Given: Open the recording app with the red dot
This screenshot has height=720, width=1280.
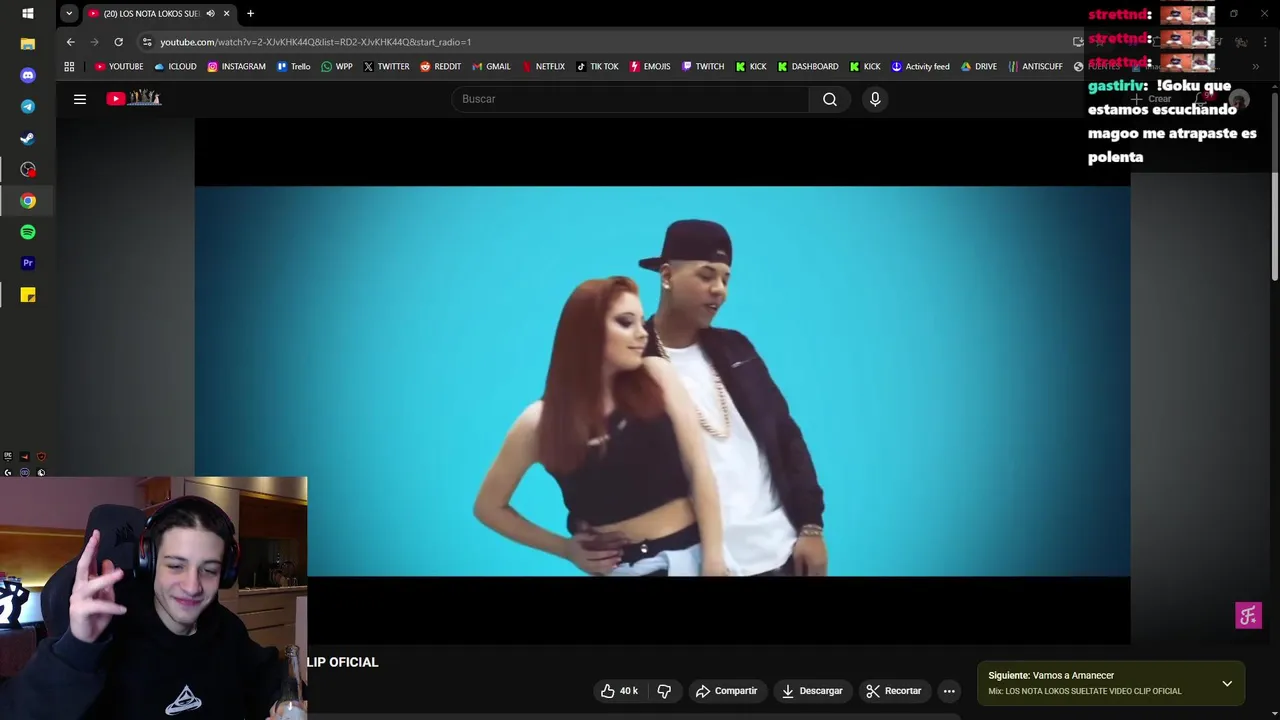Looking at the screenshot, I should tap(28, 169).
